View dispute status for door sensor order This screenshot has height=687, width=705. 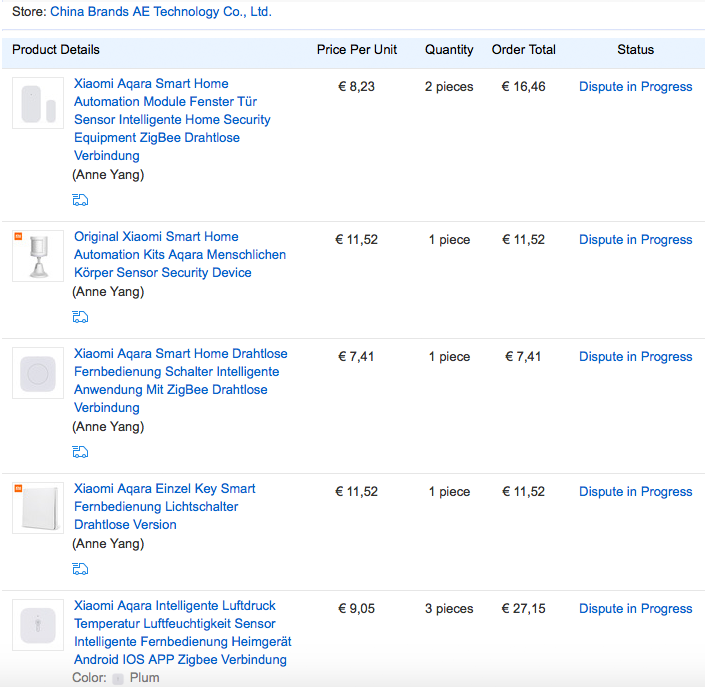coord(635,87)
